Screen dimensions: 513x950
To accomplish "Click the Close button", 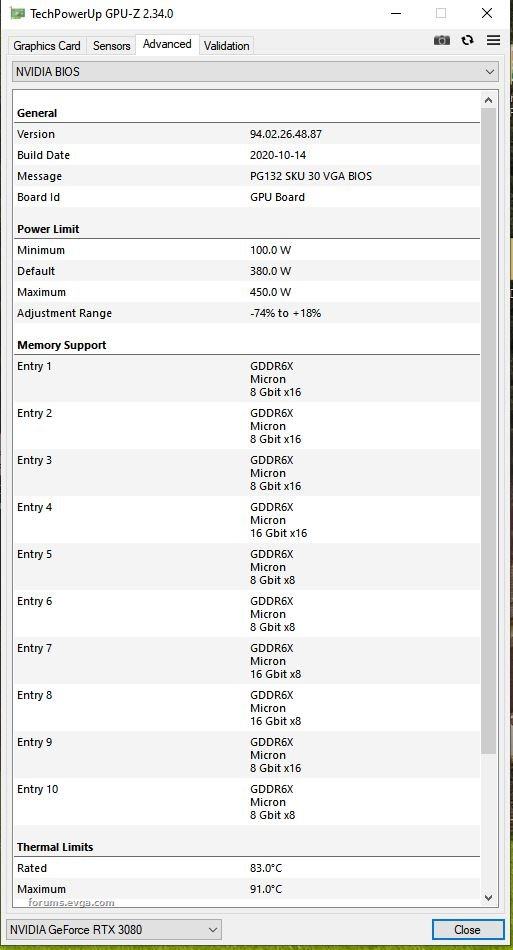I will point(468,929).
